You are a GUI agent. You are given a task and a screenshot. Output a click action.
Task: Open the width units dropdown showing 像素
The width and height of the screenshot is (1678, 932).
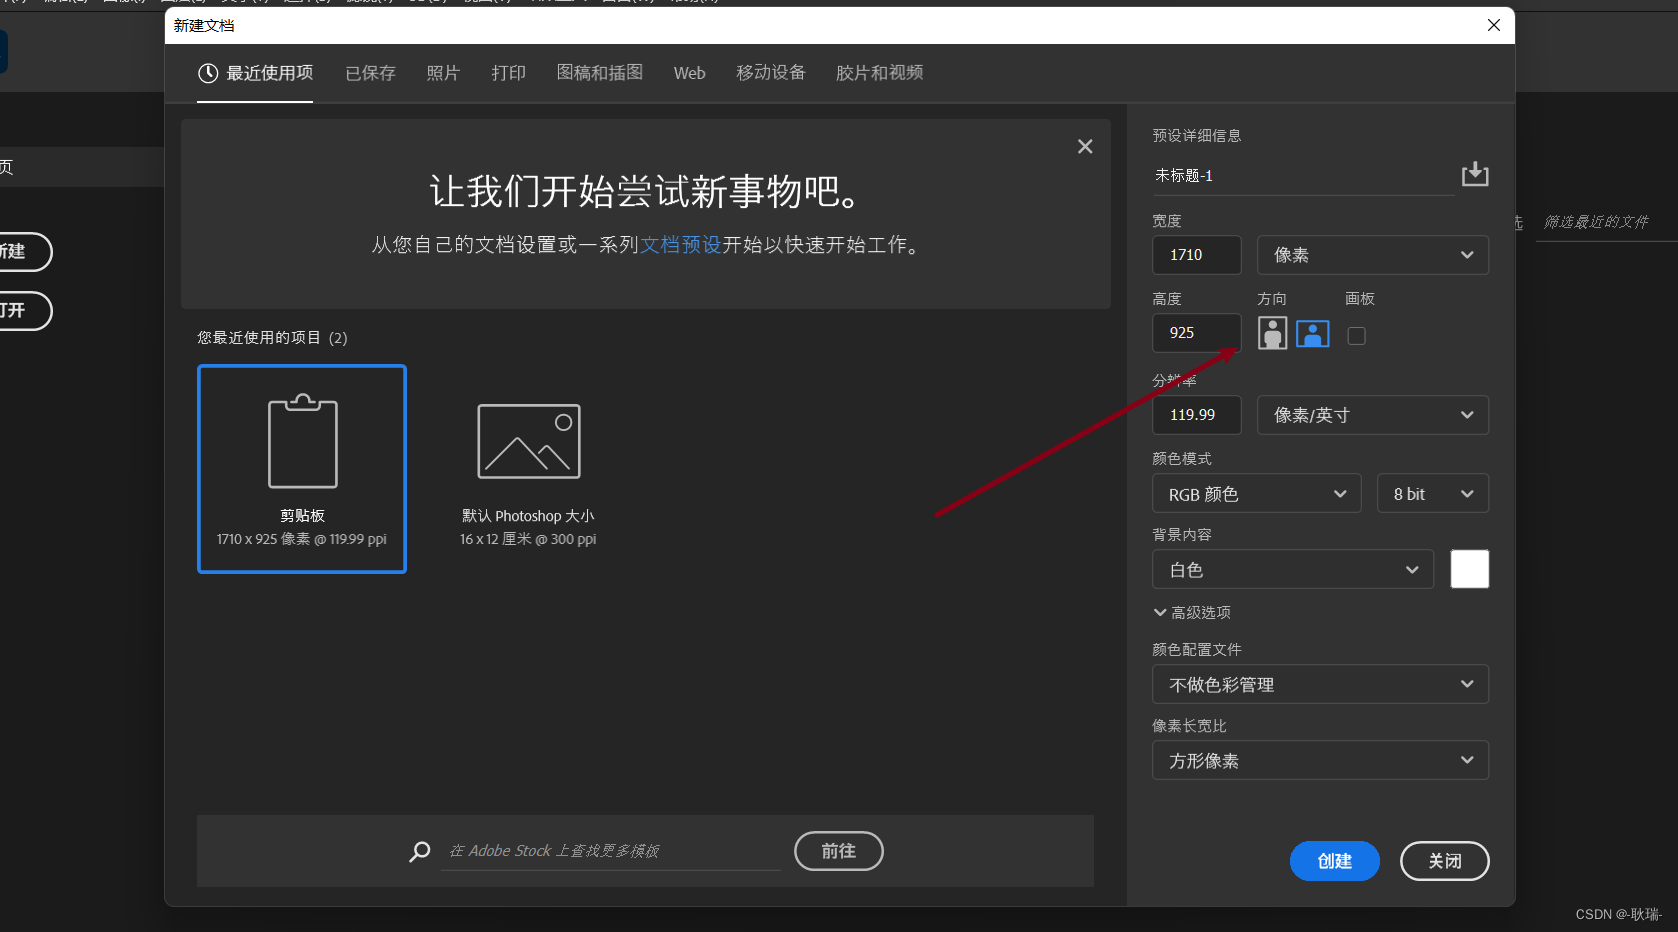click(1372, 255)
